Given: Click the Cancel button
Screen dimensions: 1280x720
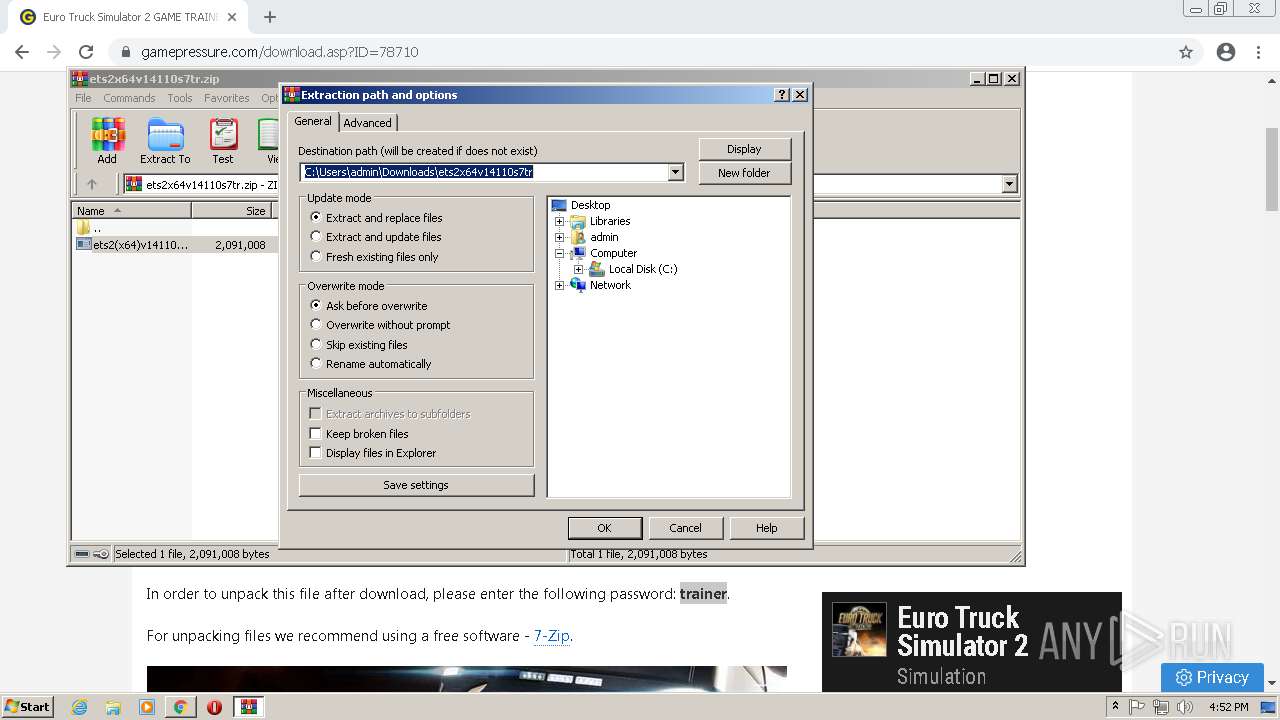Looking at the screenshot, I should click(685, 528).
